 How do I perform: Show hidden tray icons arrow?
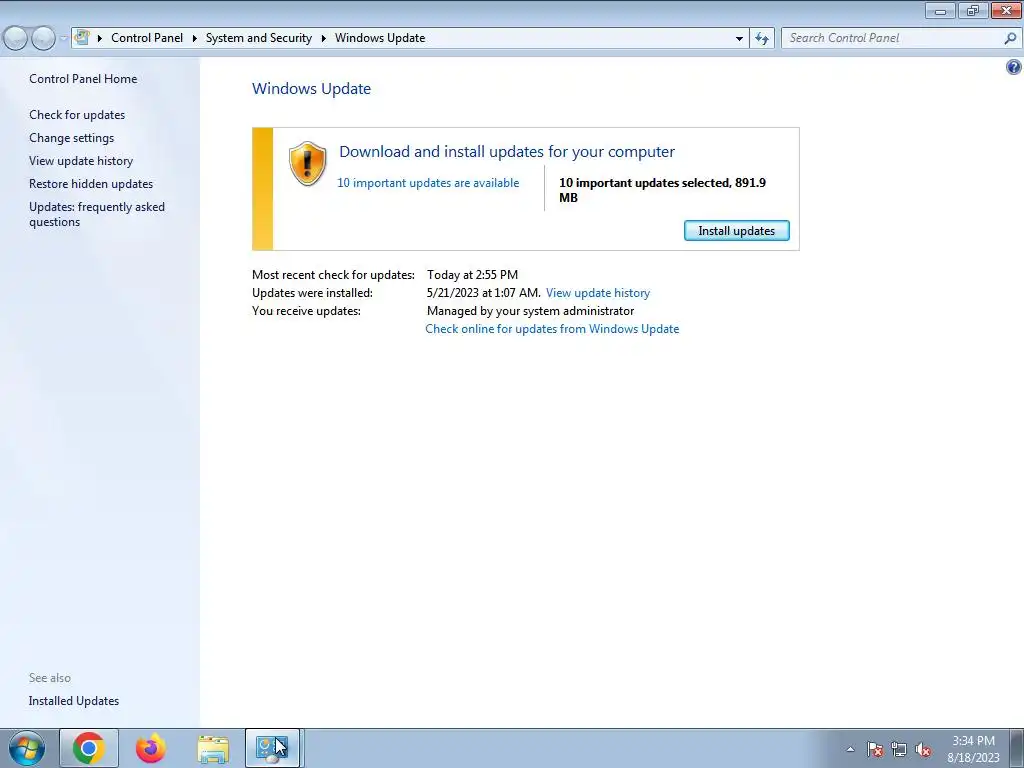pos(850,749)
